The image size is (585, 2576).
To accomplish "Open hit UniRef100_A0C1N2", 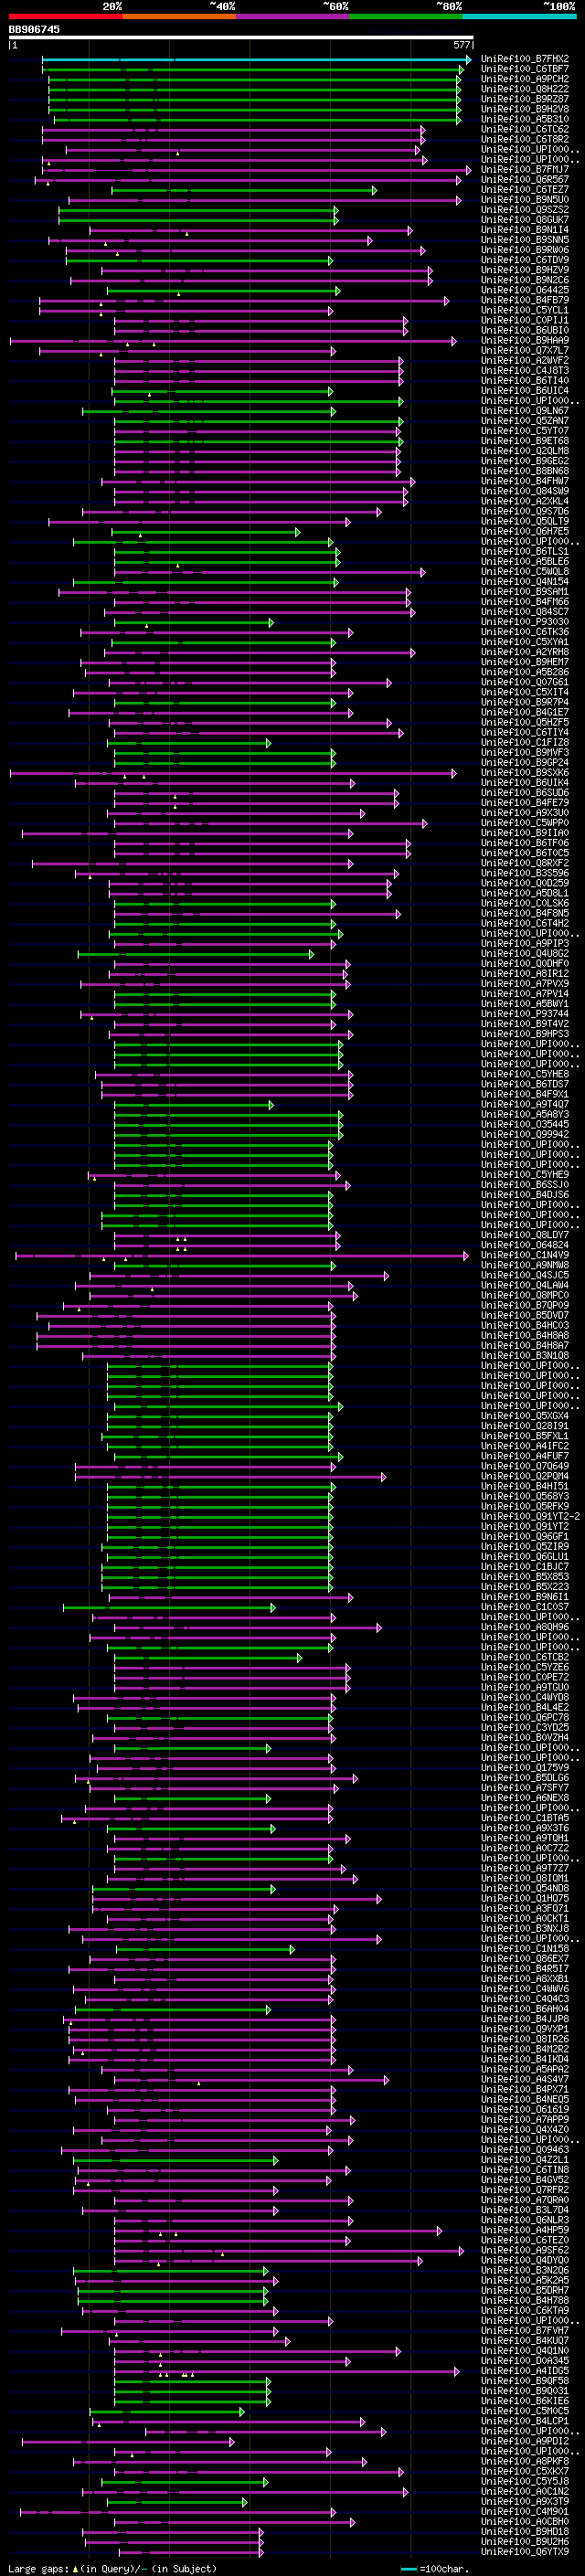I will 525,2491.
